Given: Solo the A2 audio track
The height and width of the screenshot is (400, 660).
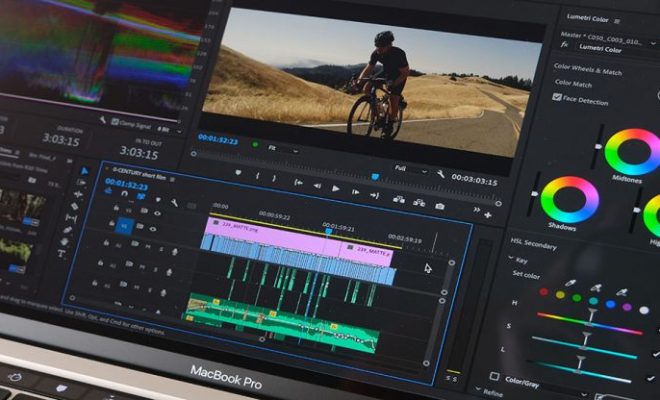Looking at the screenshot, I should point(155,269).
